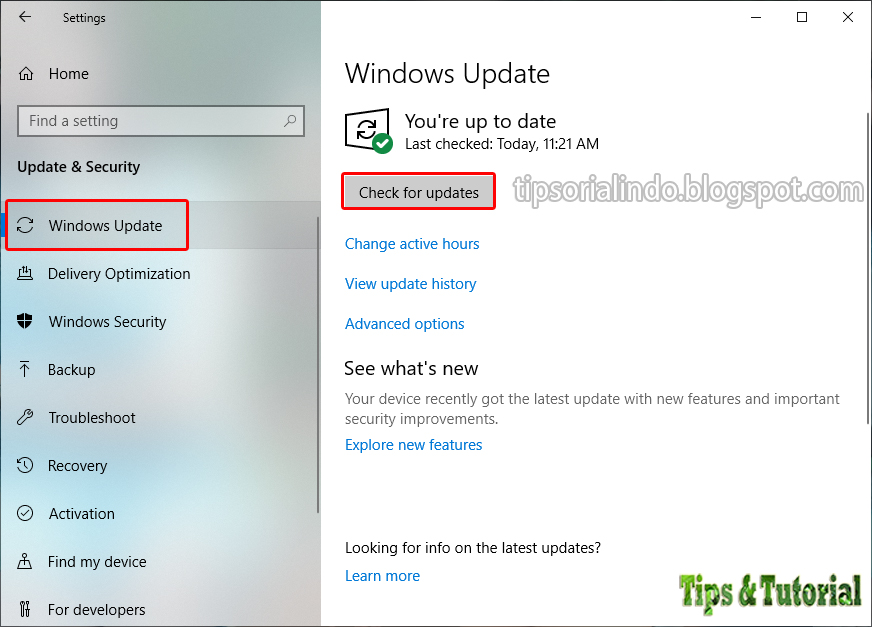Open Advanced options link

404,324
